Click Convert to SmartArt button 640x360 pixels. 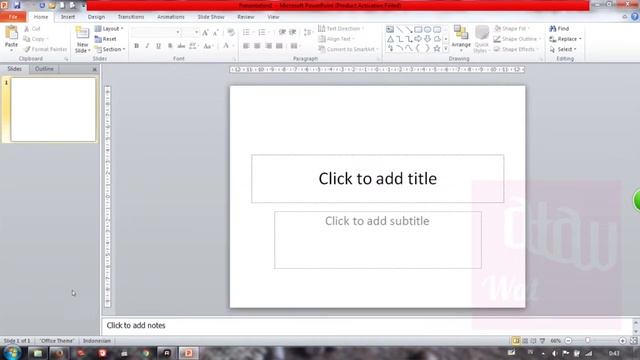[x=348, y=49]
